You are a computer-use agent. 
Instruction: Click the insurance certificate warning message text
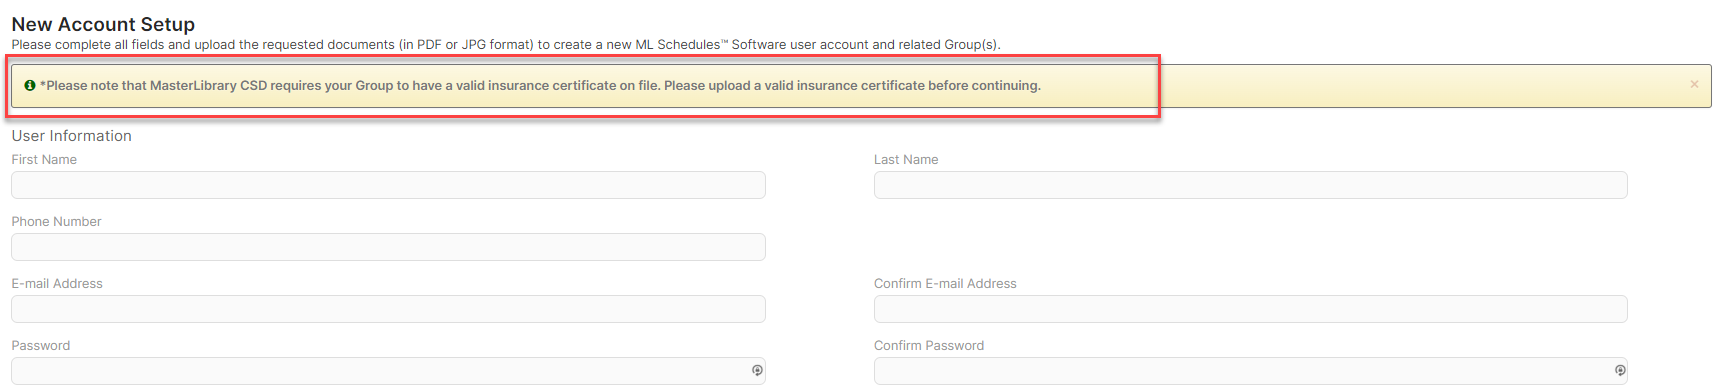540,86
